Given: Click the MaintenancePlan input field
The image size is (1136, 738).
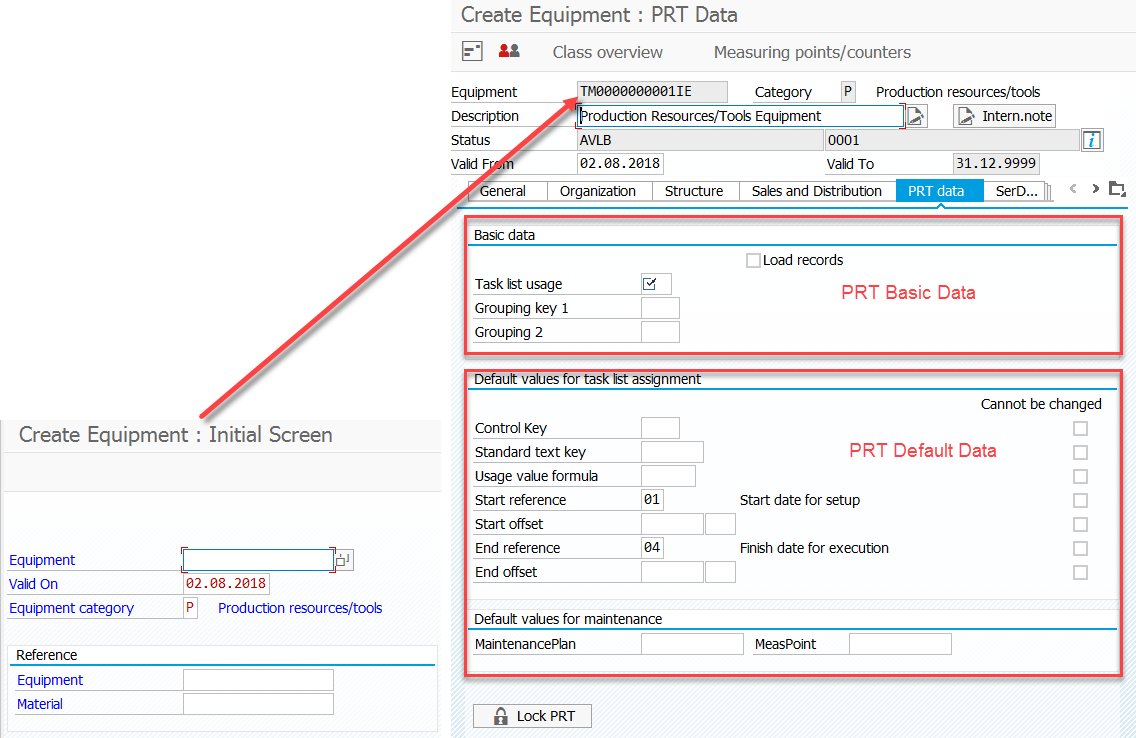Looking at the screenshot, I should (692, 644).
